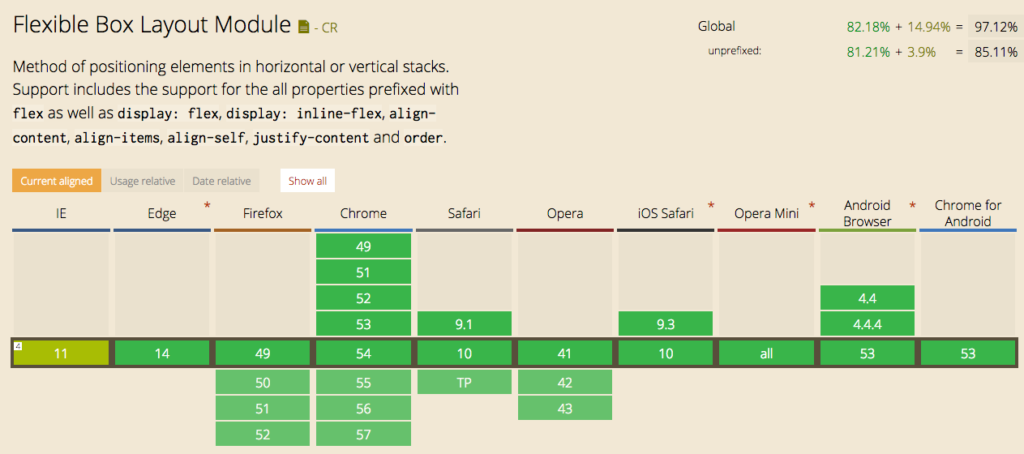Click the asterisk by Android Browser
1024x454 pixels.
pos(913,205)
